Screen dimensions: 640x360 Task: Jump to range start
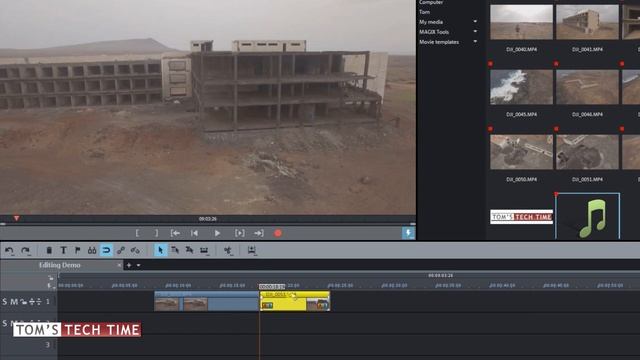(x=175, y=233)
